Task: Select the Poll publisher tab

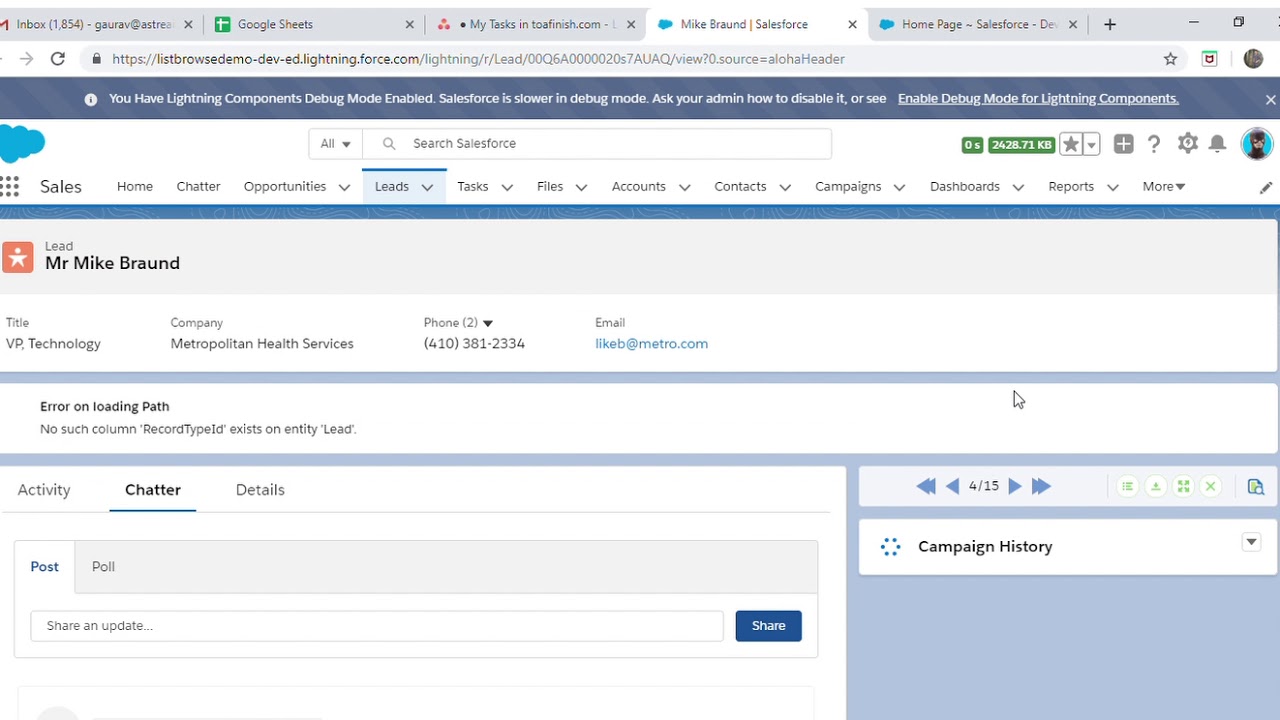Action: (103, 566)
